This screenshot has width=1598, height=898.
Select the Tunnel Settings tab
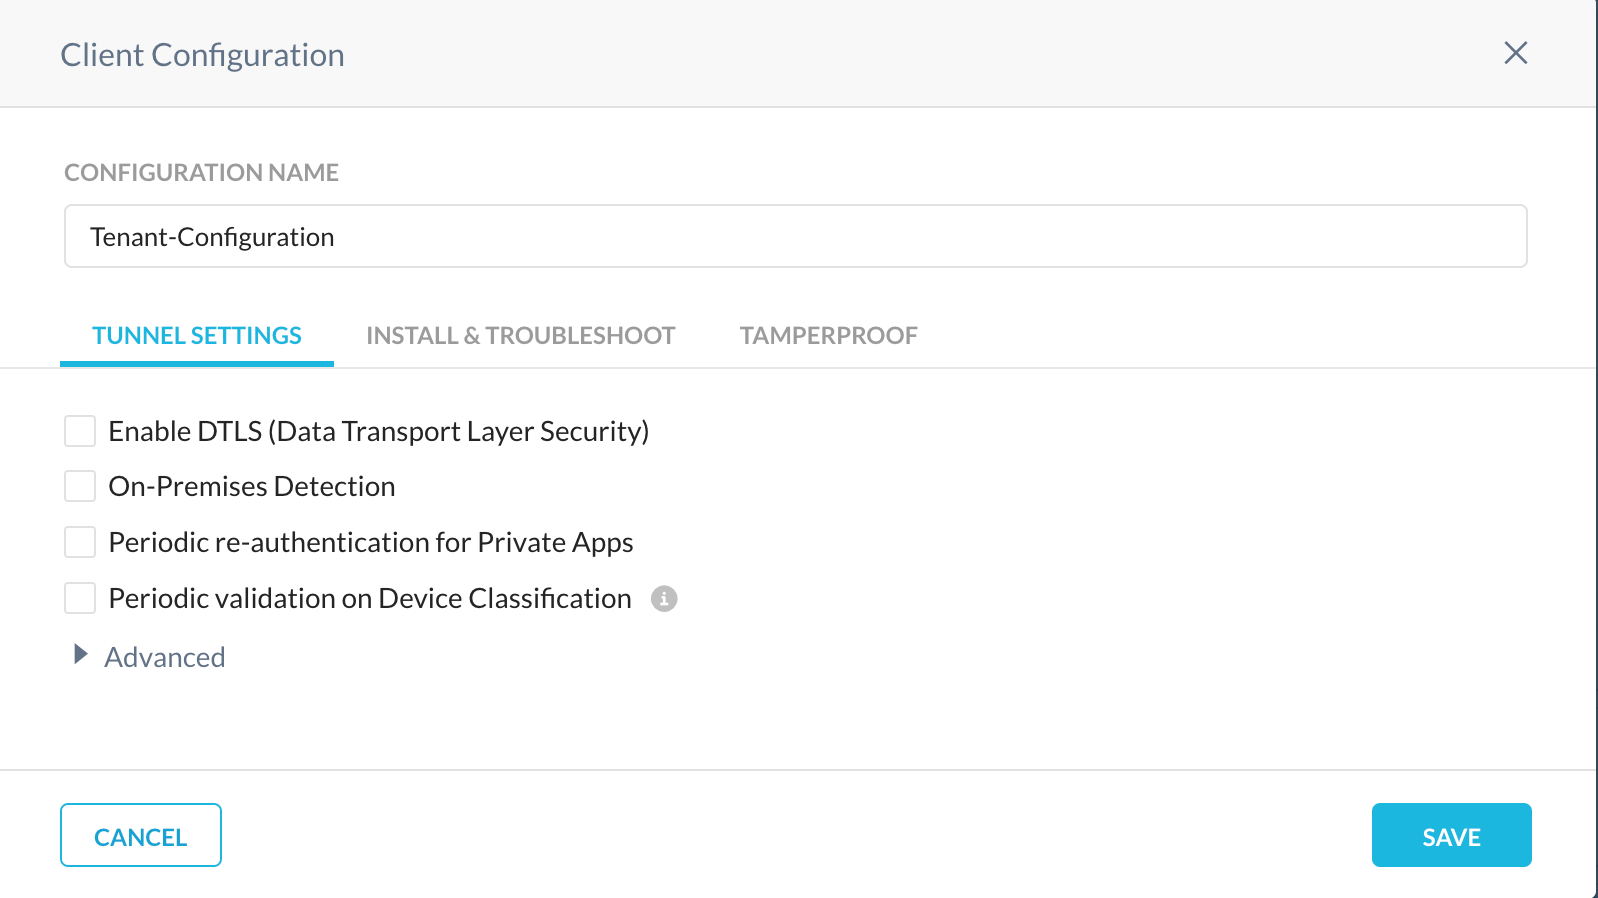[197, 336]
